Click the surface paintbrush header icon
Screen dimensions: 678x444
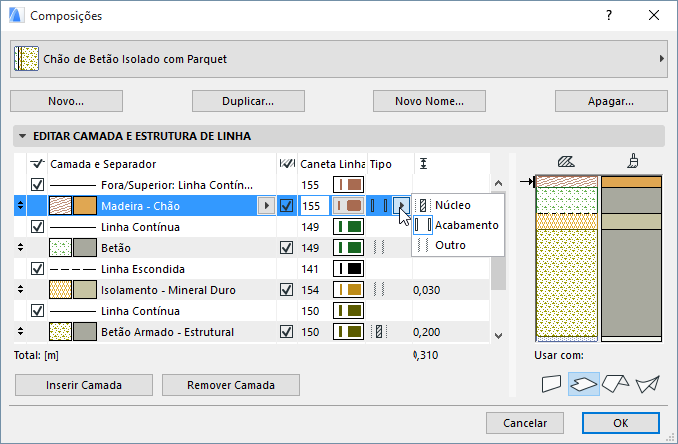click(633, 161)
